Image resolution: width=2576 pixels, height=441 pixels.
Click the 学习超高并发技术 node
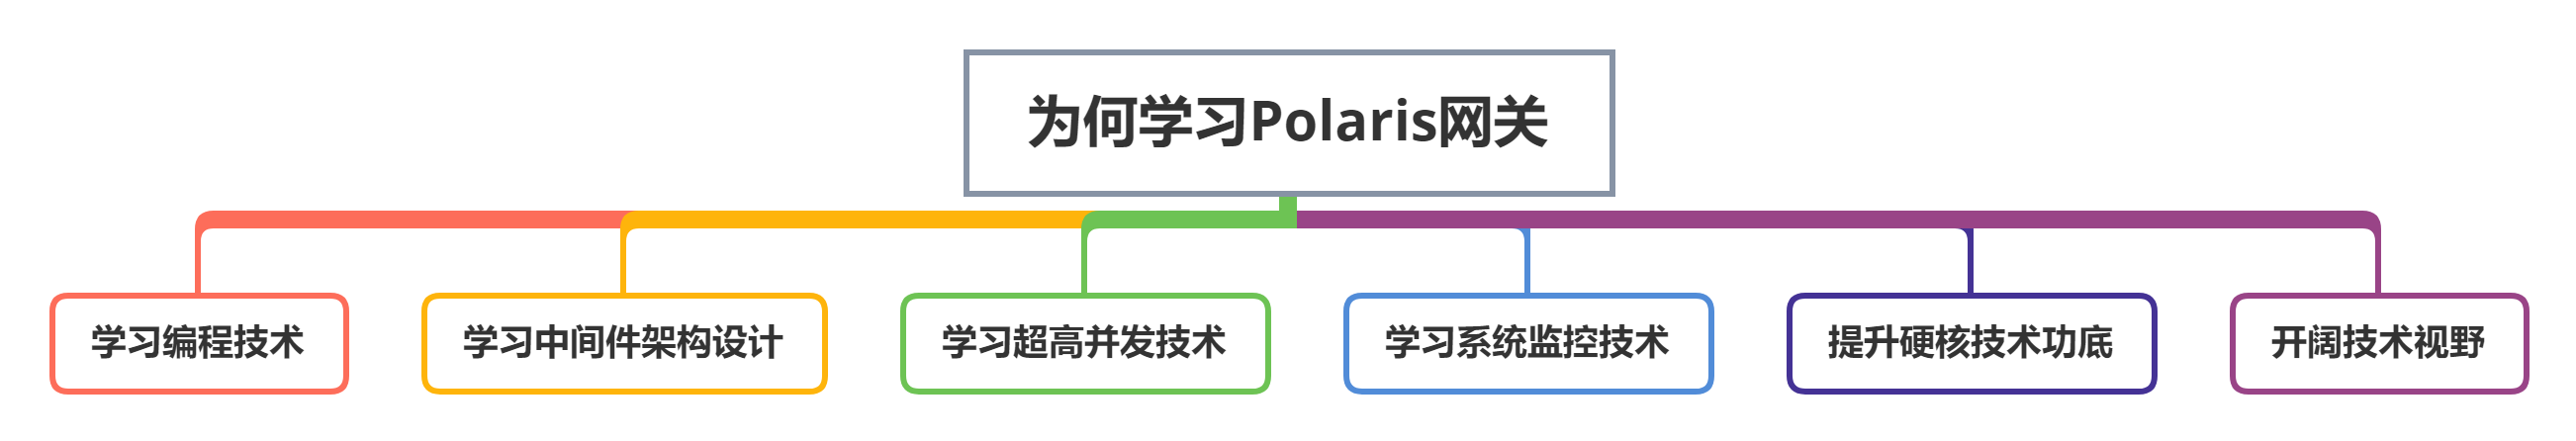[x=1085, y=343]
